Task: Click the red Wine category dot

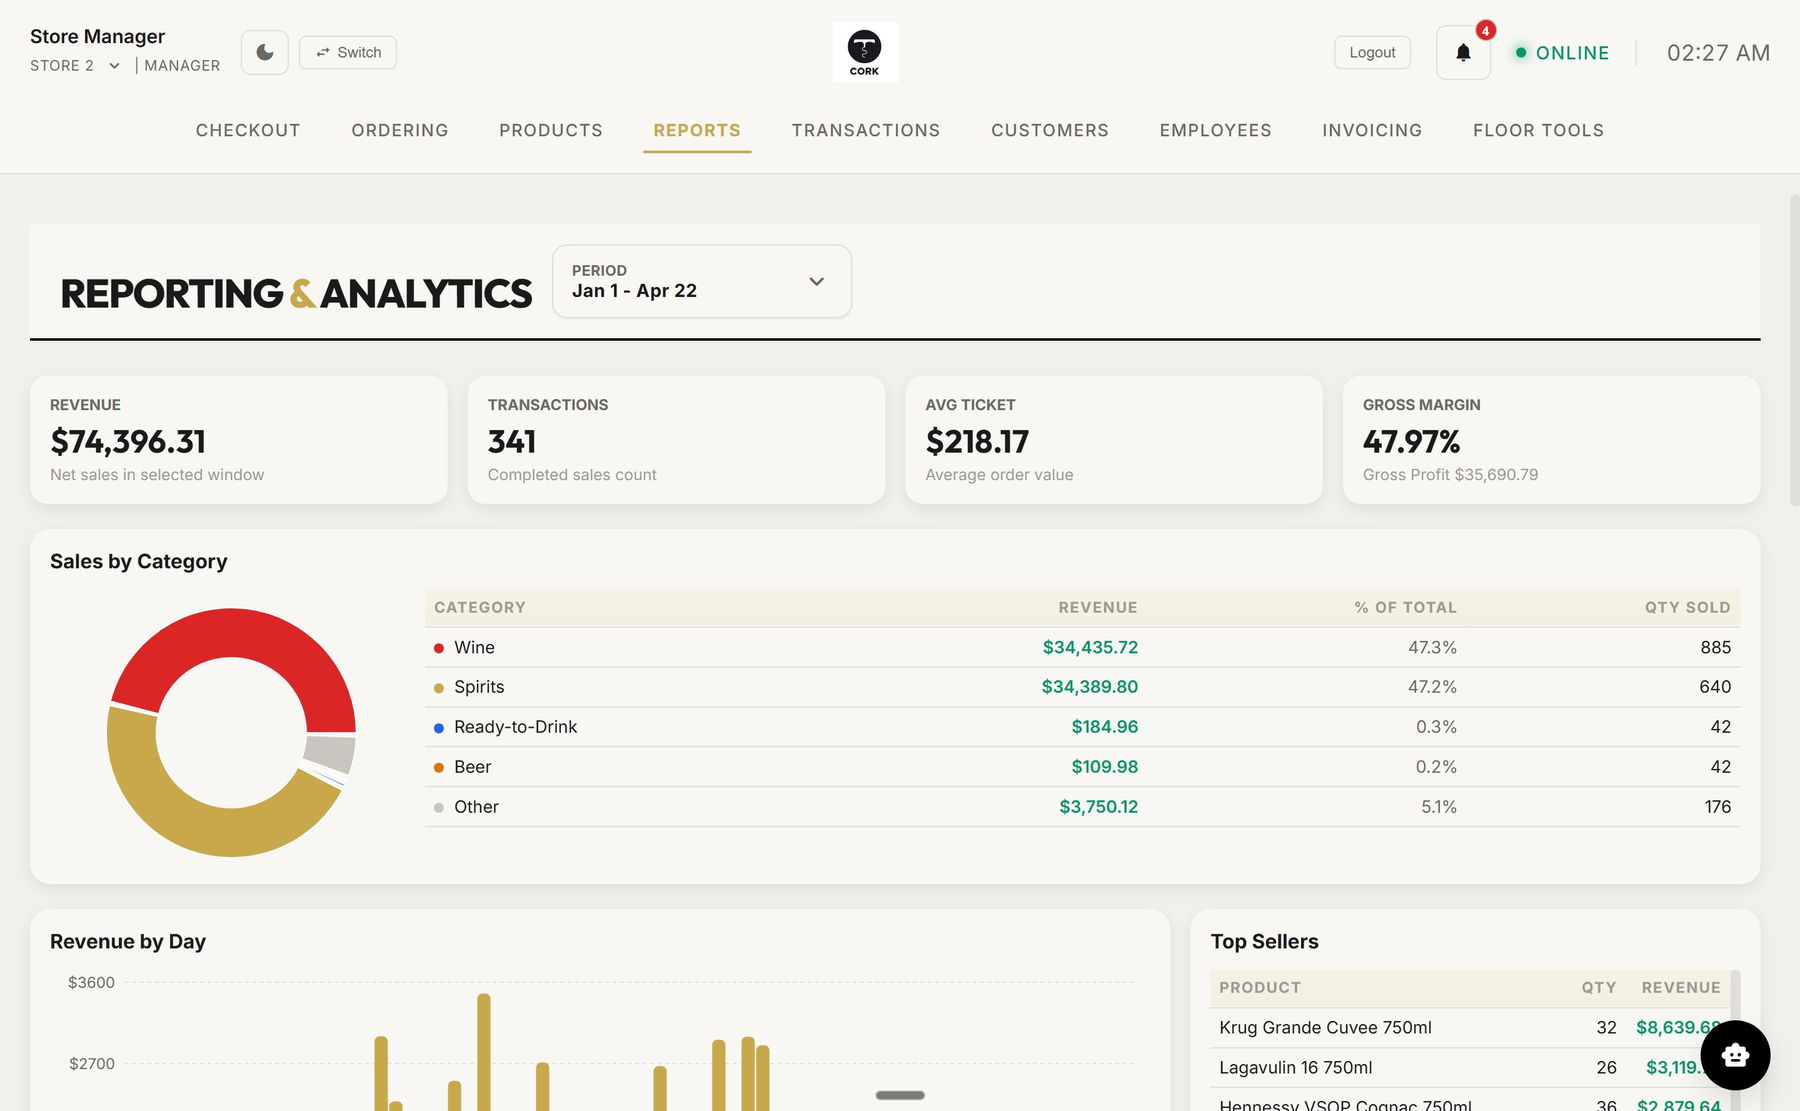Action: click(438, 647)
